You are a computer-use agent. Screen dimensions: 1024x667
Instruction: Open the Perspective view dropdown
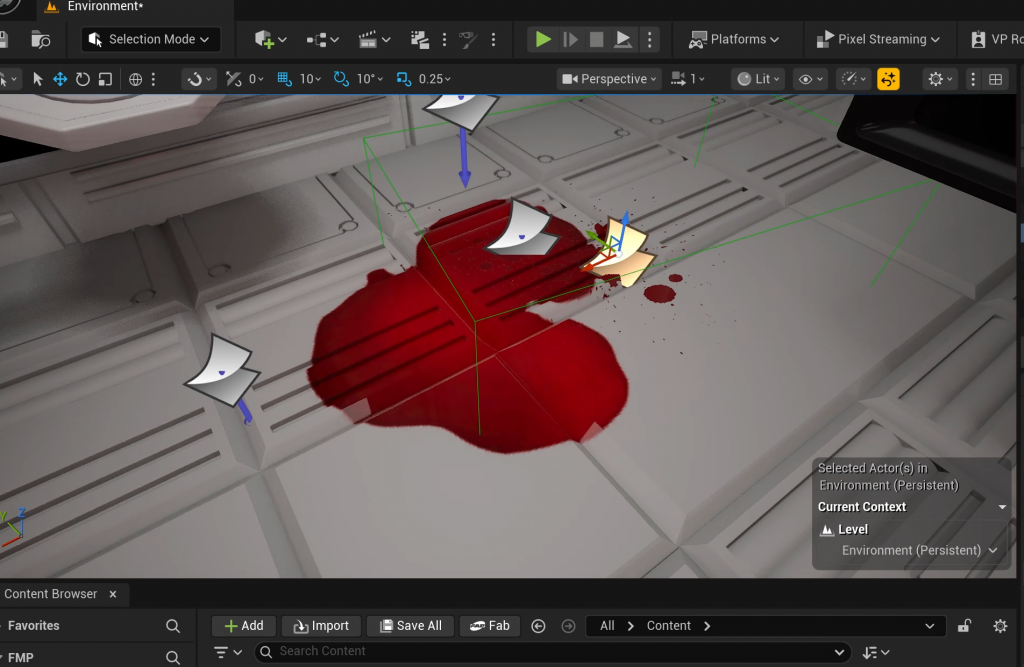click(x=609, y=79)
